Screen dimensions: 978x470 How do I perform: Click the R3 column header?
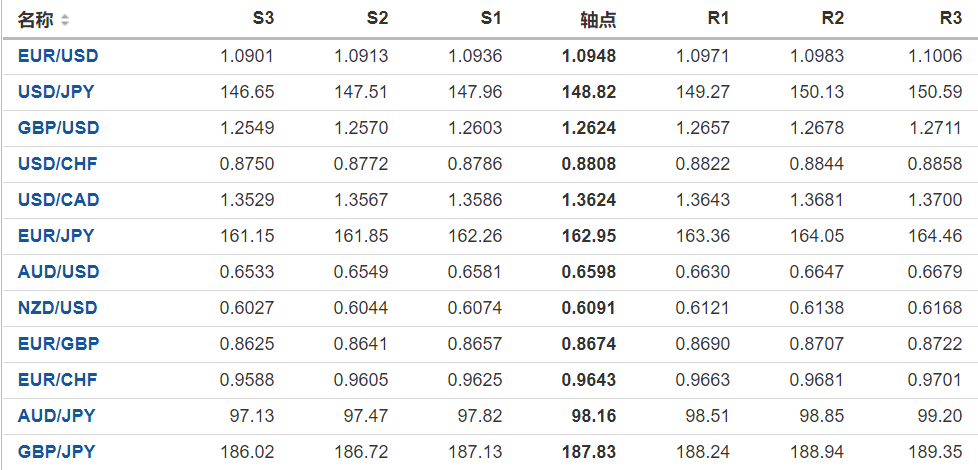(951, 19)
